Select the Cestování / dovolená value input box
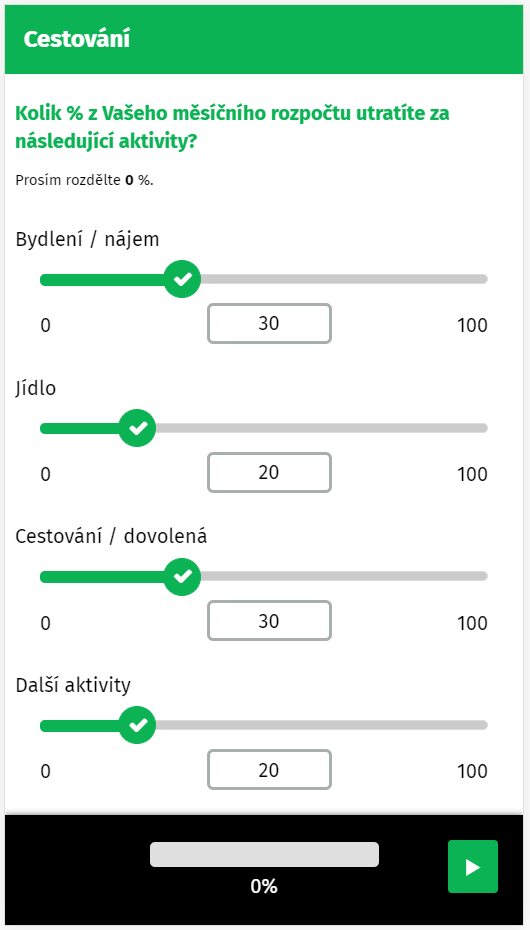The image size is (530, 930). point(269,621)
